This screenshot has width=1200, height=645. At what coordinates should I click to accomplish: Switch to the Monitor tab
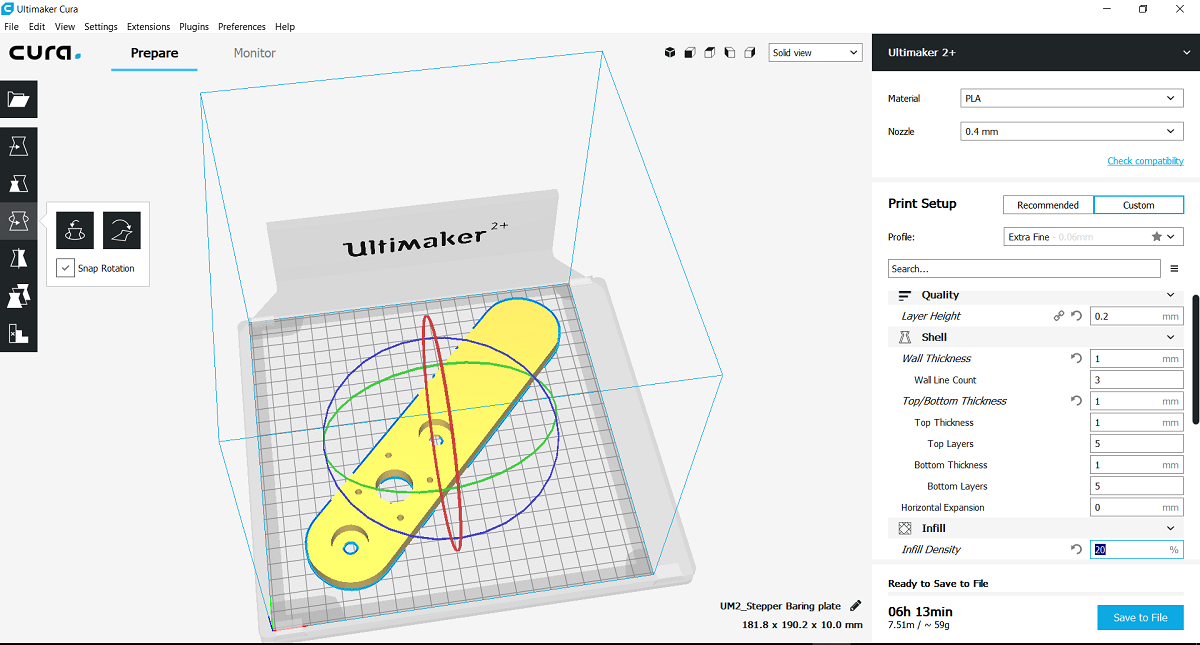[255, 53]
